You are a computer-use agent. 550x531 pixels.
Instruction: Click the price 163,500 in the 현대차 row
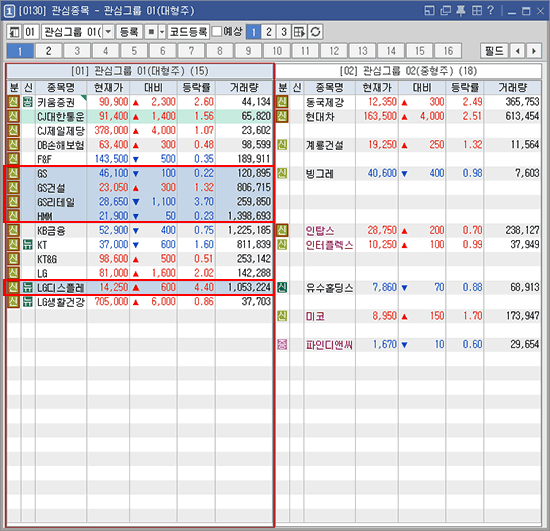point(380,116)
